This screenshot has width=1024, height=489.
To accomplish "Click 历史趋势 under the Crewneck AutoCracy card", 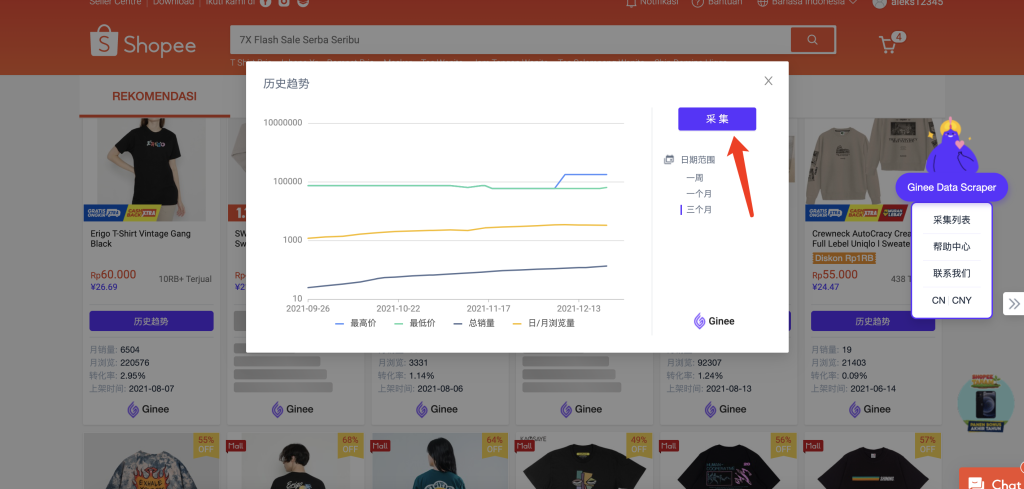I will 872,321.
